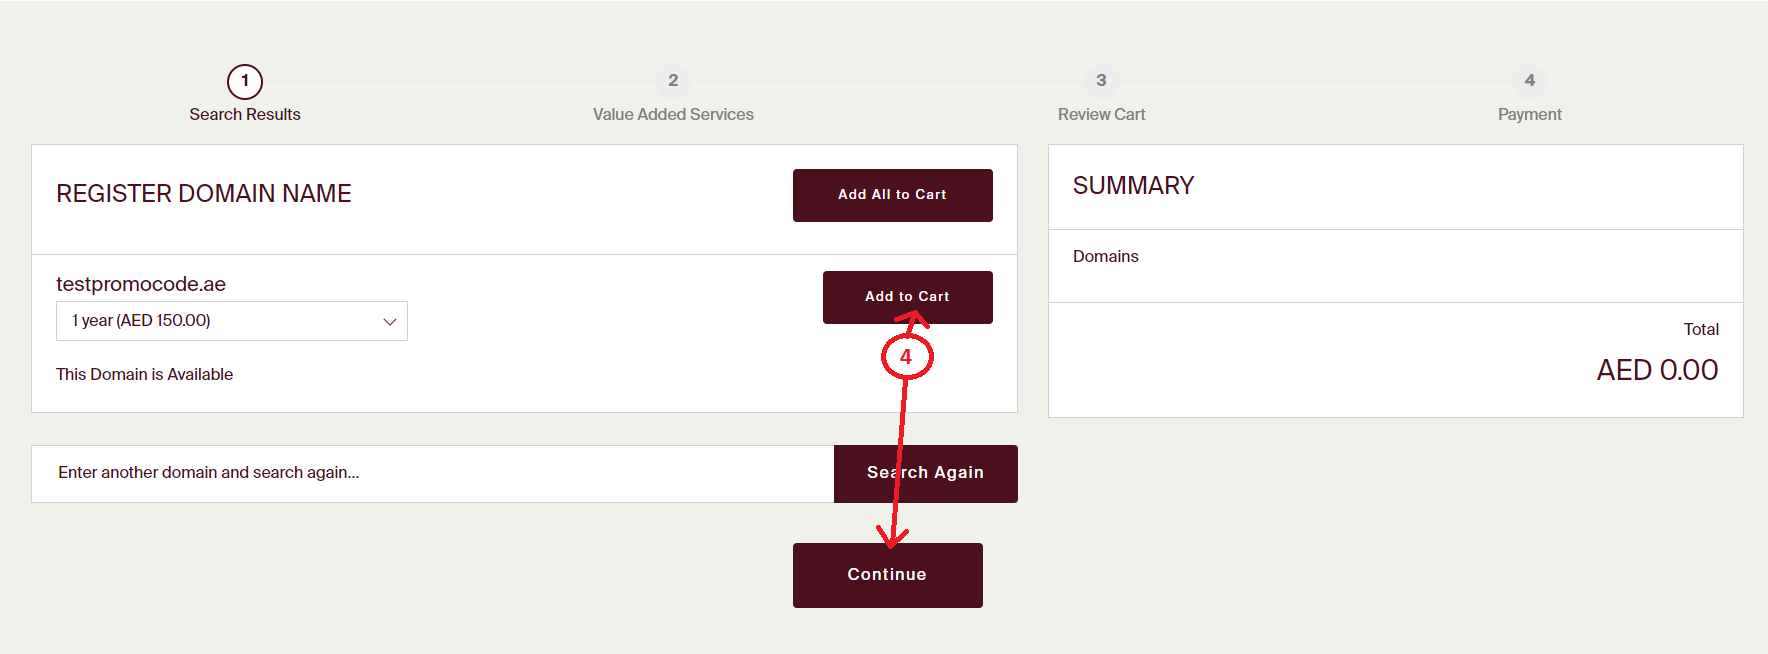Click the chevron arrow of the registration period dropdown
The image size is (1768, 654).
point(390,321)
